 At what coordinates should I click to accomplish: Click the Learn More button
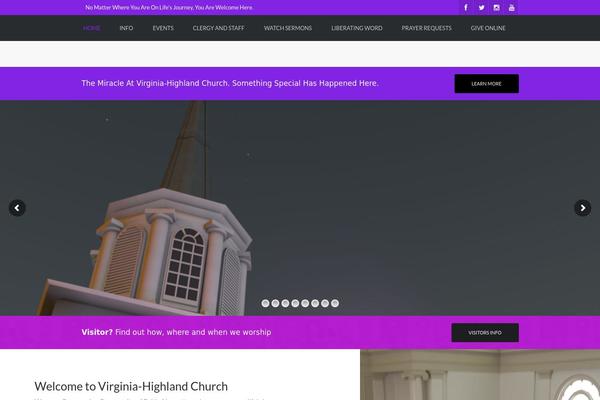click(486, 83)
